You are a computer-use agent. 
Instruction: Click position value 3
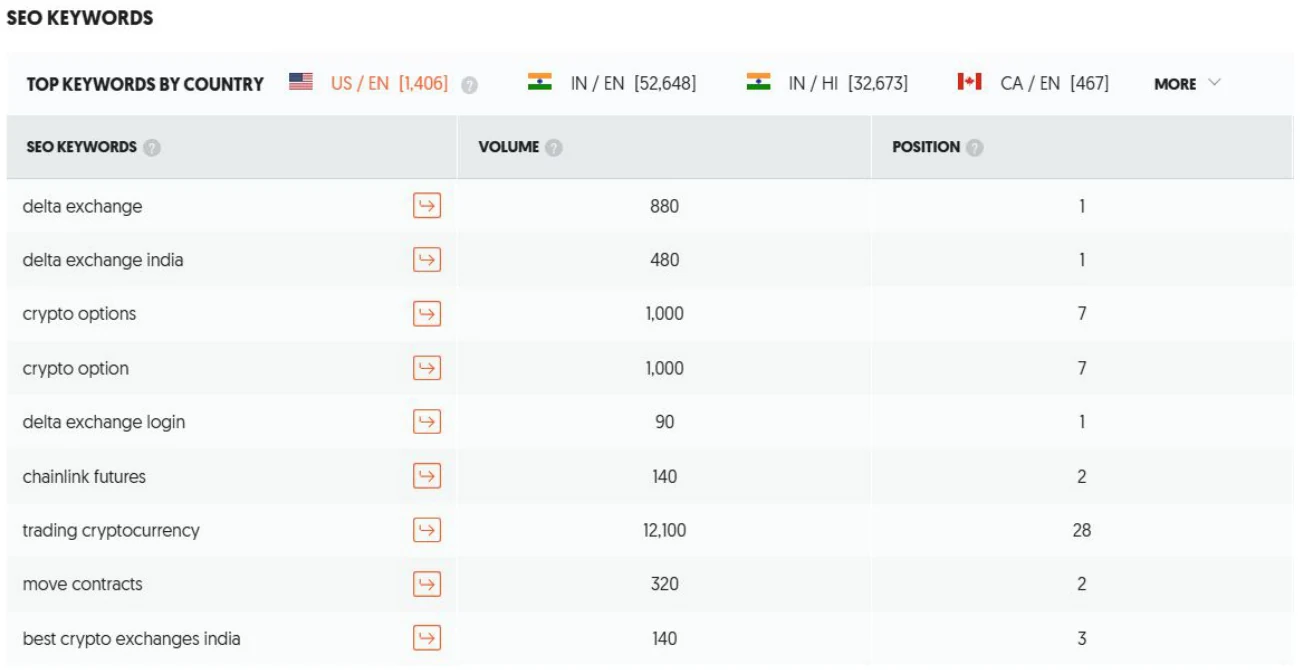point(1082,638)
